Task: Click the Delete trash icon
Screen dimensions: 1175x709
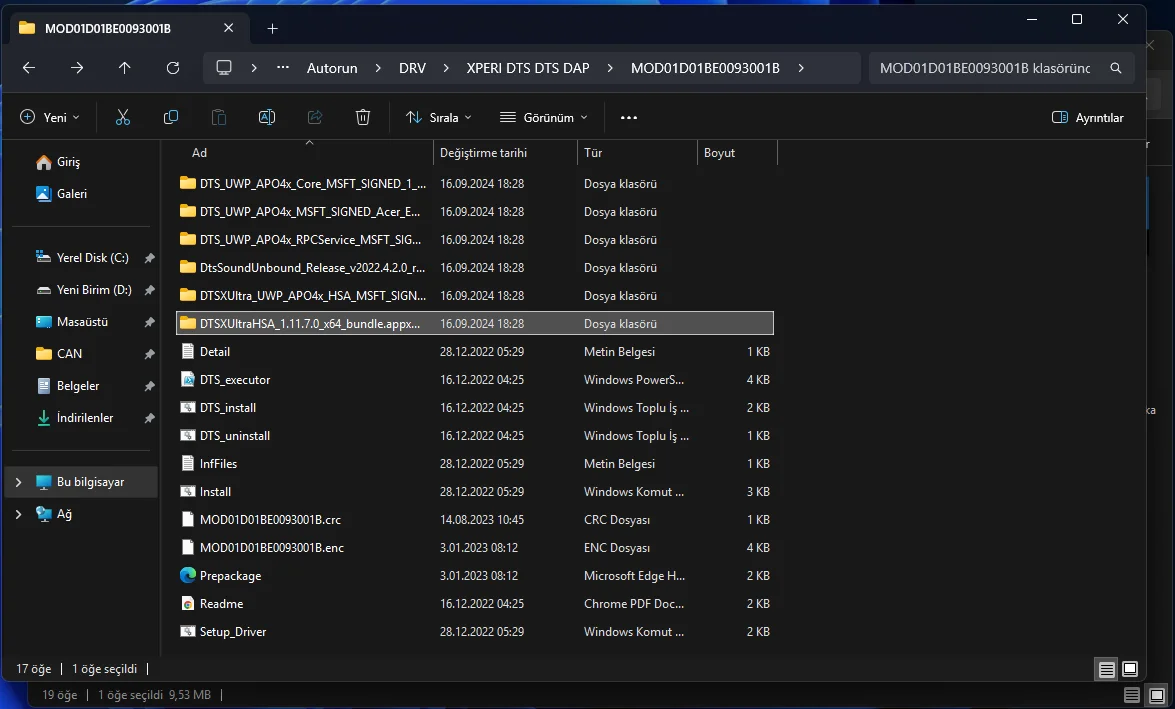Action: click(x=363, y=117)
